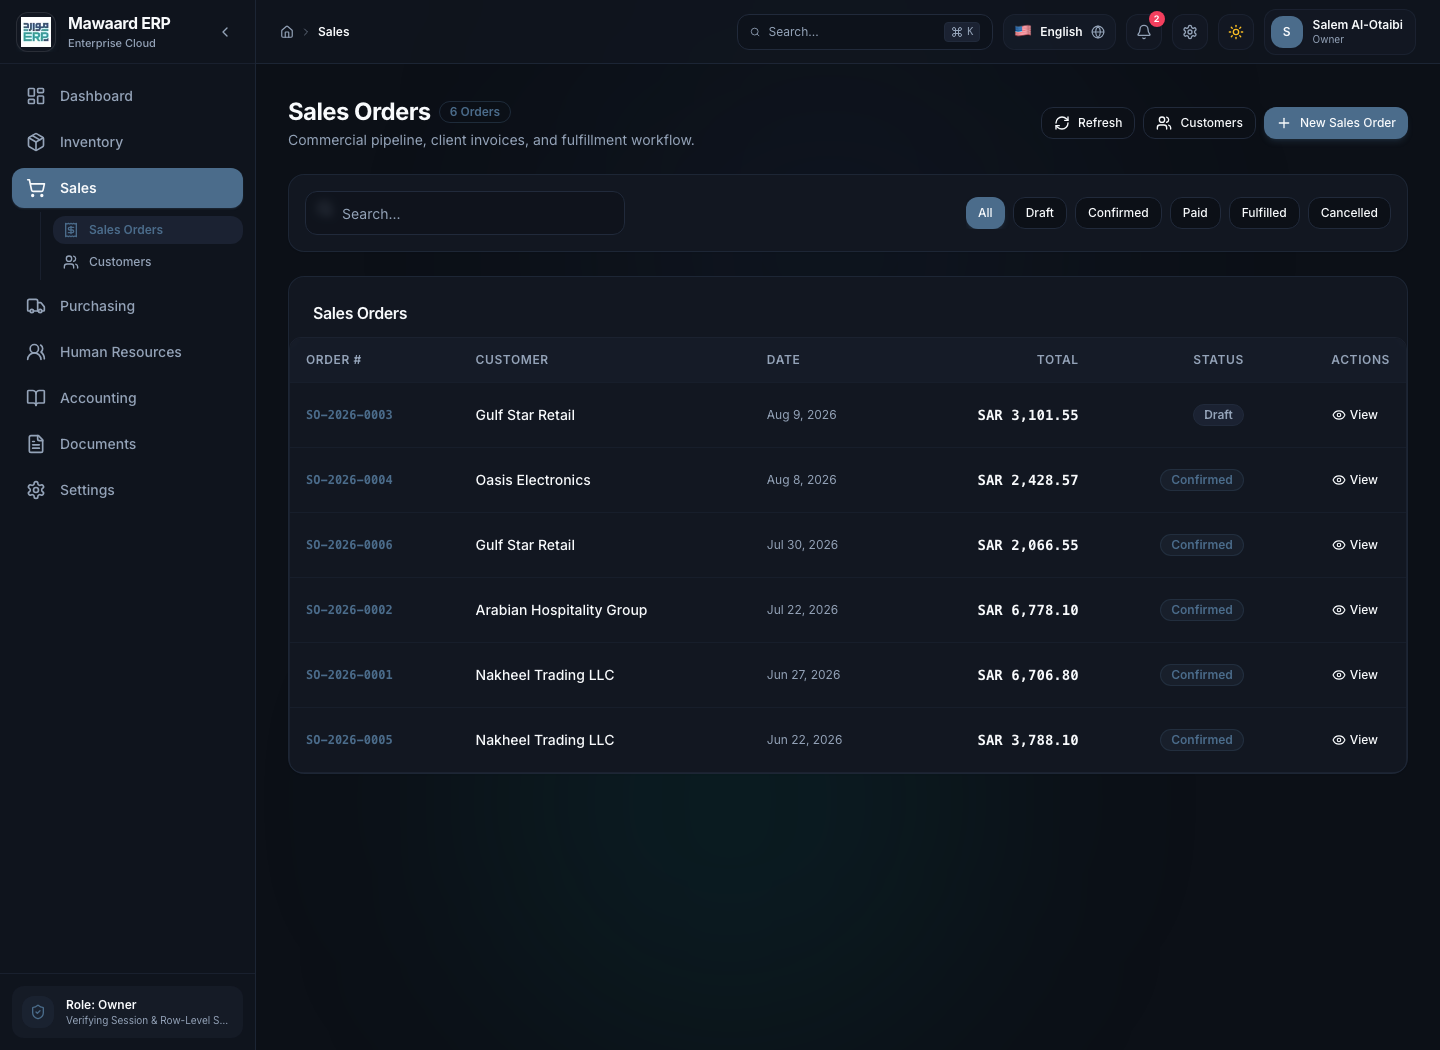Open Customers in the sidebar submenu
The height and width of the screenshot is (1050, 1440).
[x=148, y=262]
